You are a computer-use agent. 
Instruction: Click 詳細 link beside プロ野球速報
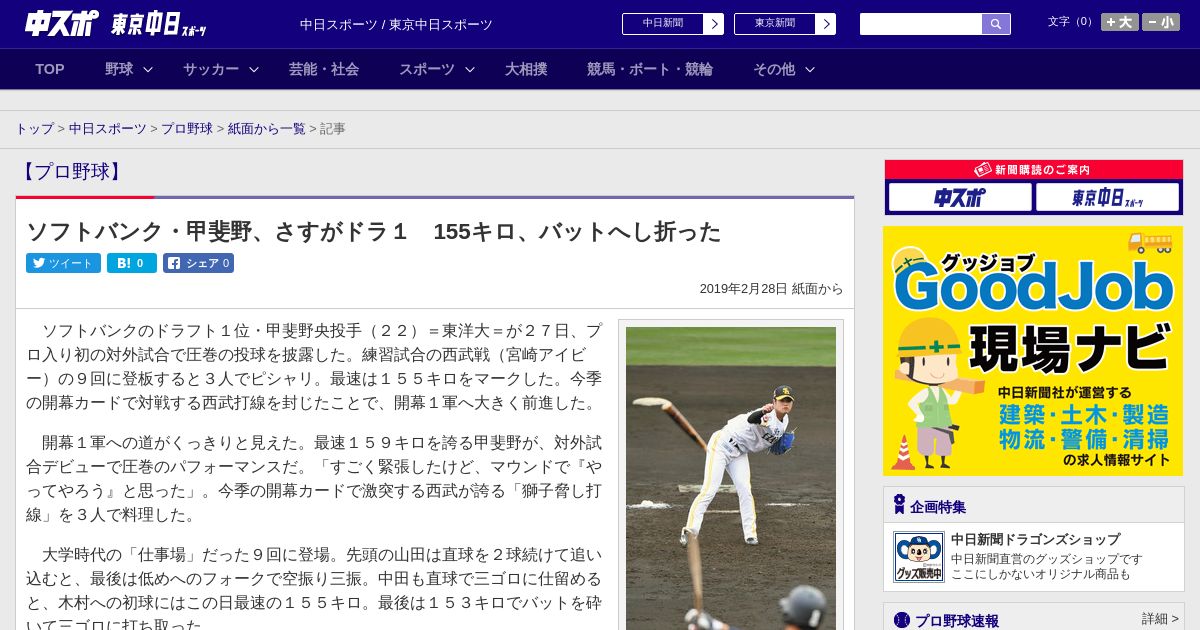tap(1160, 619)
